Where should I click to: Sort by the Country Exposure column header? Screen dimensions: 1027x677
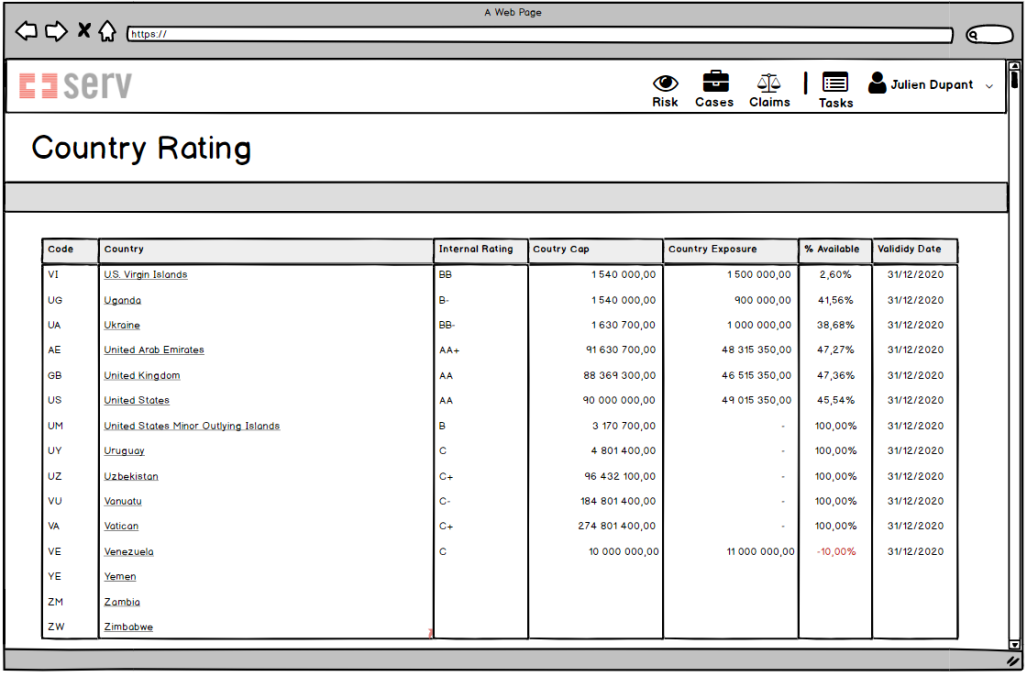[x=731, y=251]
